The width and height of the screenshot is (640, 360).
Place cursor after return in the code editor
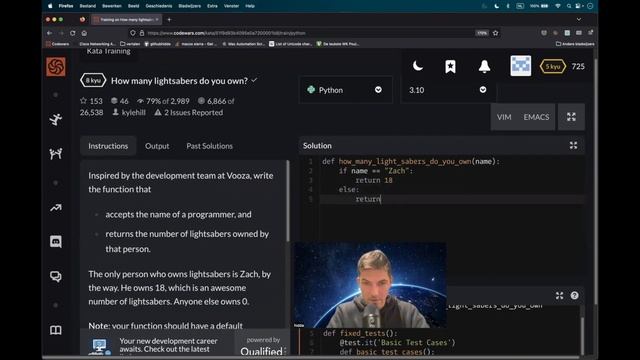tap(381, 199)
